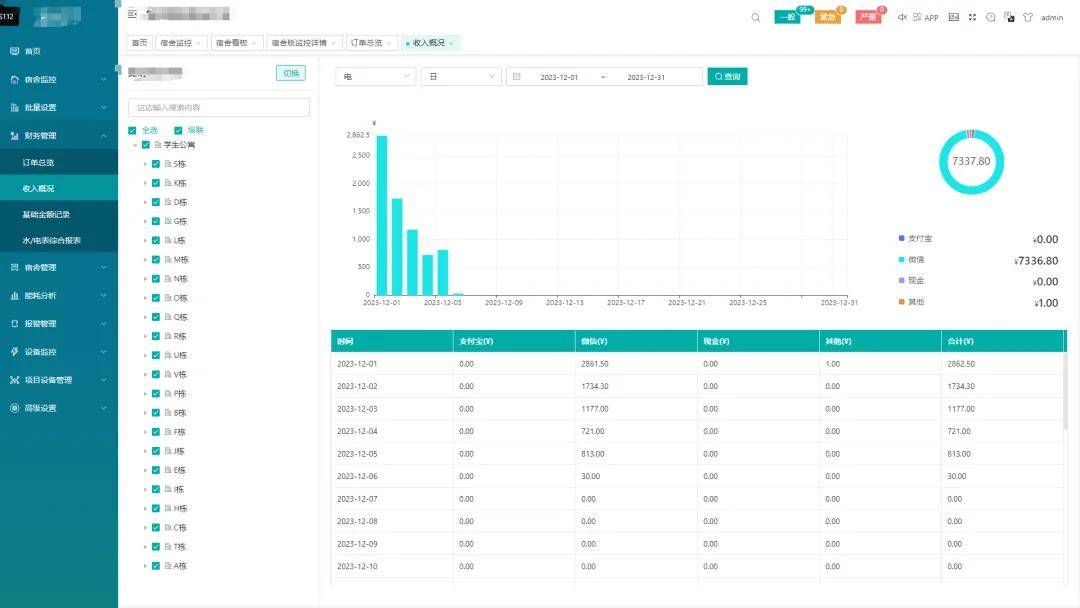Image resolution: width=1080 pixels, height=608 pixels.
Task: Uncheck the D栋 checkbox
Action: pos(156,202)
